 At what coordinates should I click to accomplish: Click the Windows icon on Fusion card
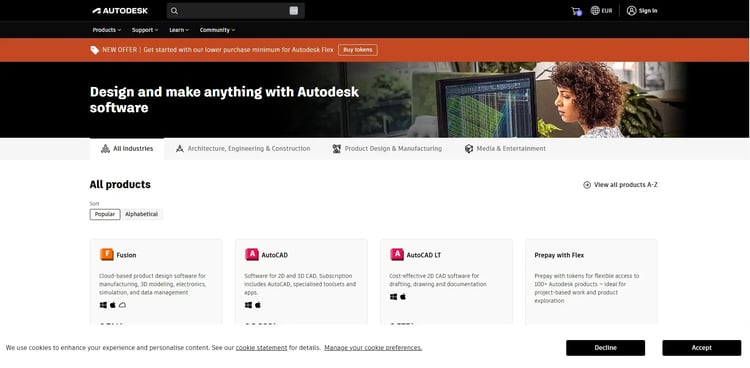(103, 305)
